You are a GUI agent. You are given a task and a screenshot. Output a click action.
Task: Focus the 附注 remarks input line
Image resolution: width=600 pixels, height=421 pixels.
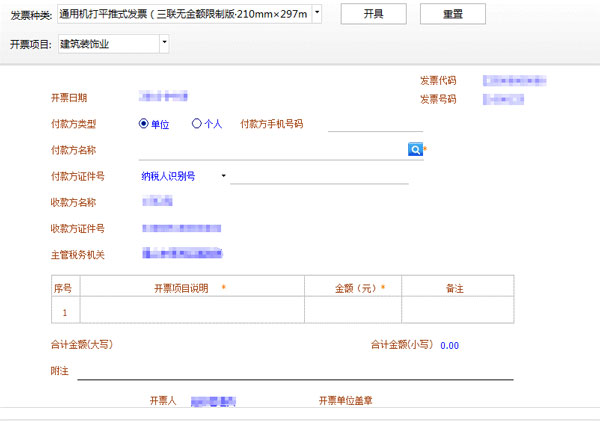(295, 371)
